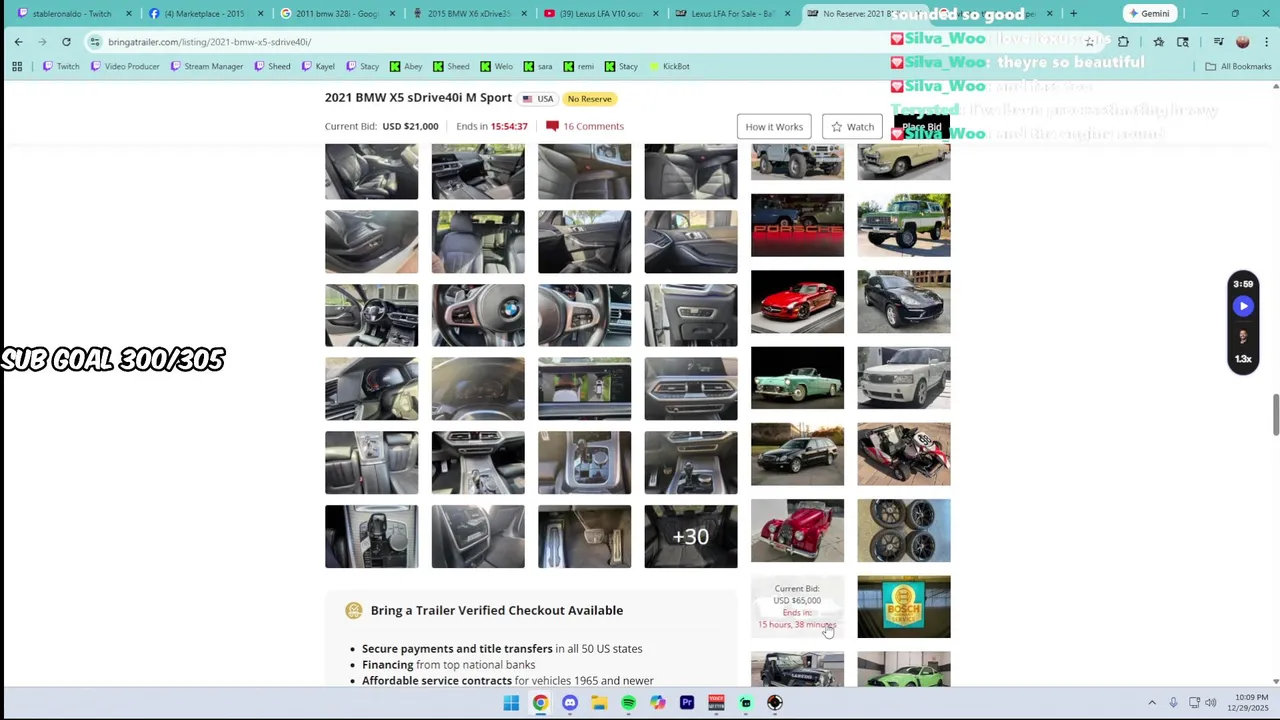
Task: Open Spotify from the taskbar
Action: 628,703
